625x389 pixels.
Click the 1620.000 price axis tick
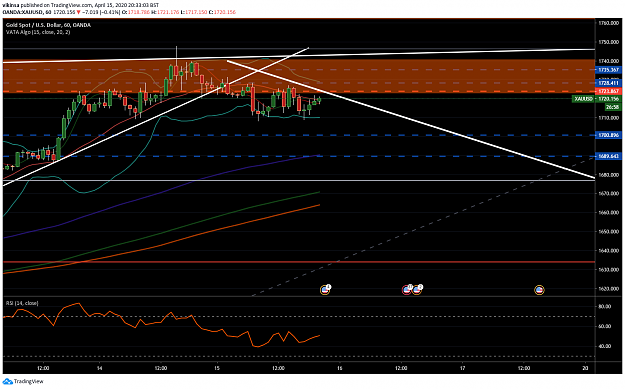pos(608,289)
